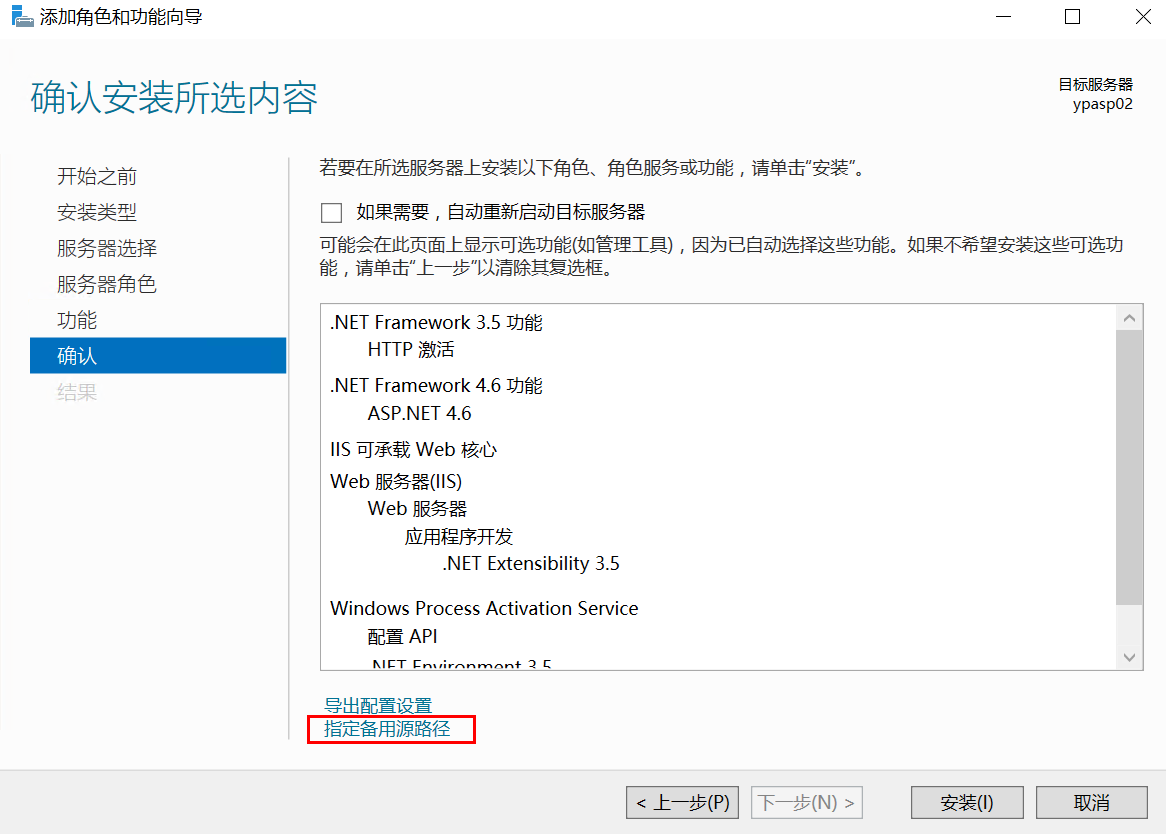Select Windows Process Activation Service entry
1166x834 pixels.
pyautogui.click(x=484, y=607)
